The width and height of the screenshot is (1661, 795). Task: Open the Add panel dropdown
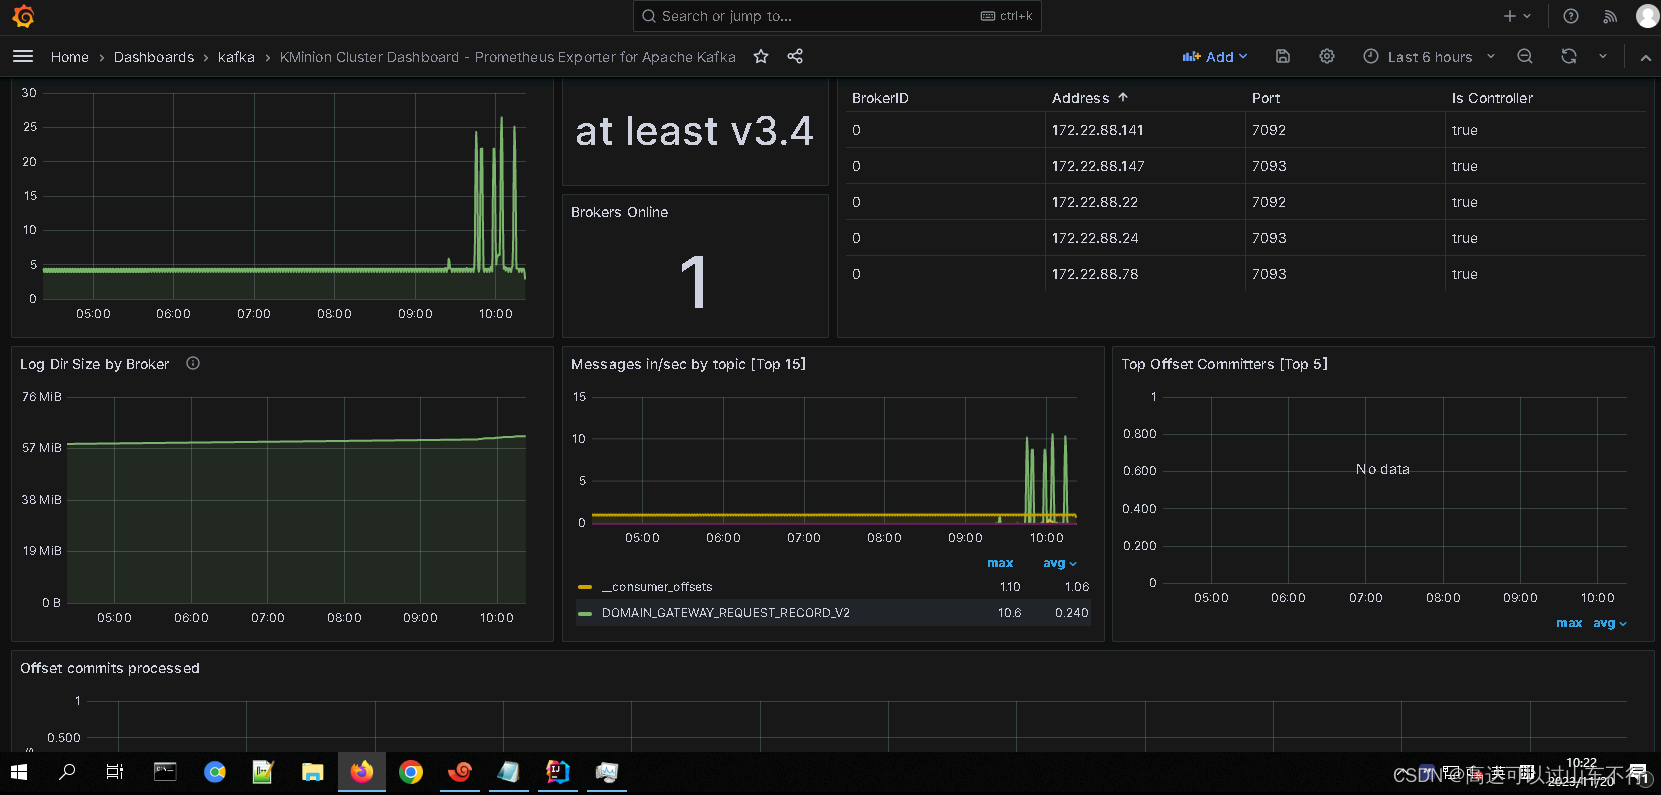point(1215,57)
